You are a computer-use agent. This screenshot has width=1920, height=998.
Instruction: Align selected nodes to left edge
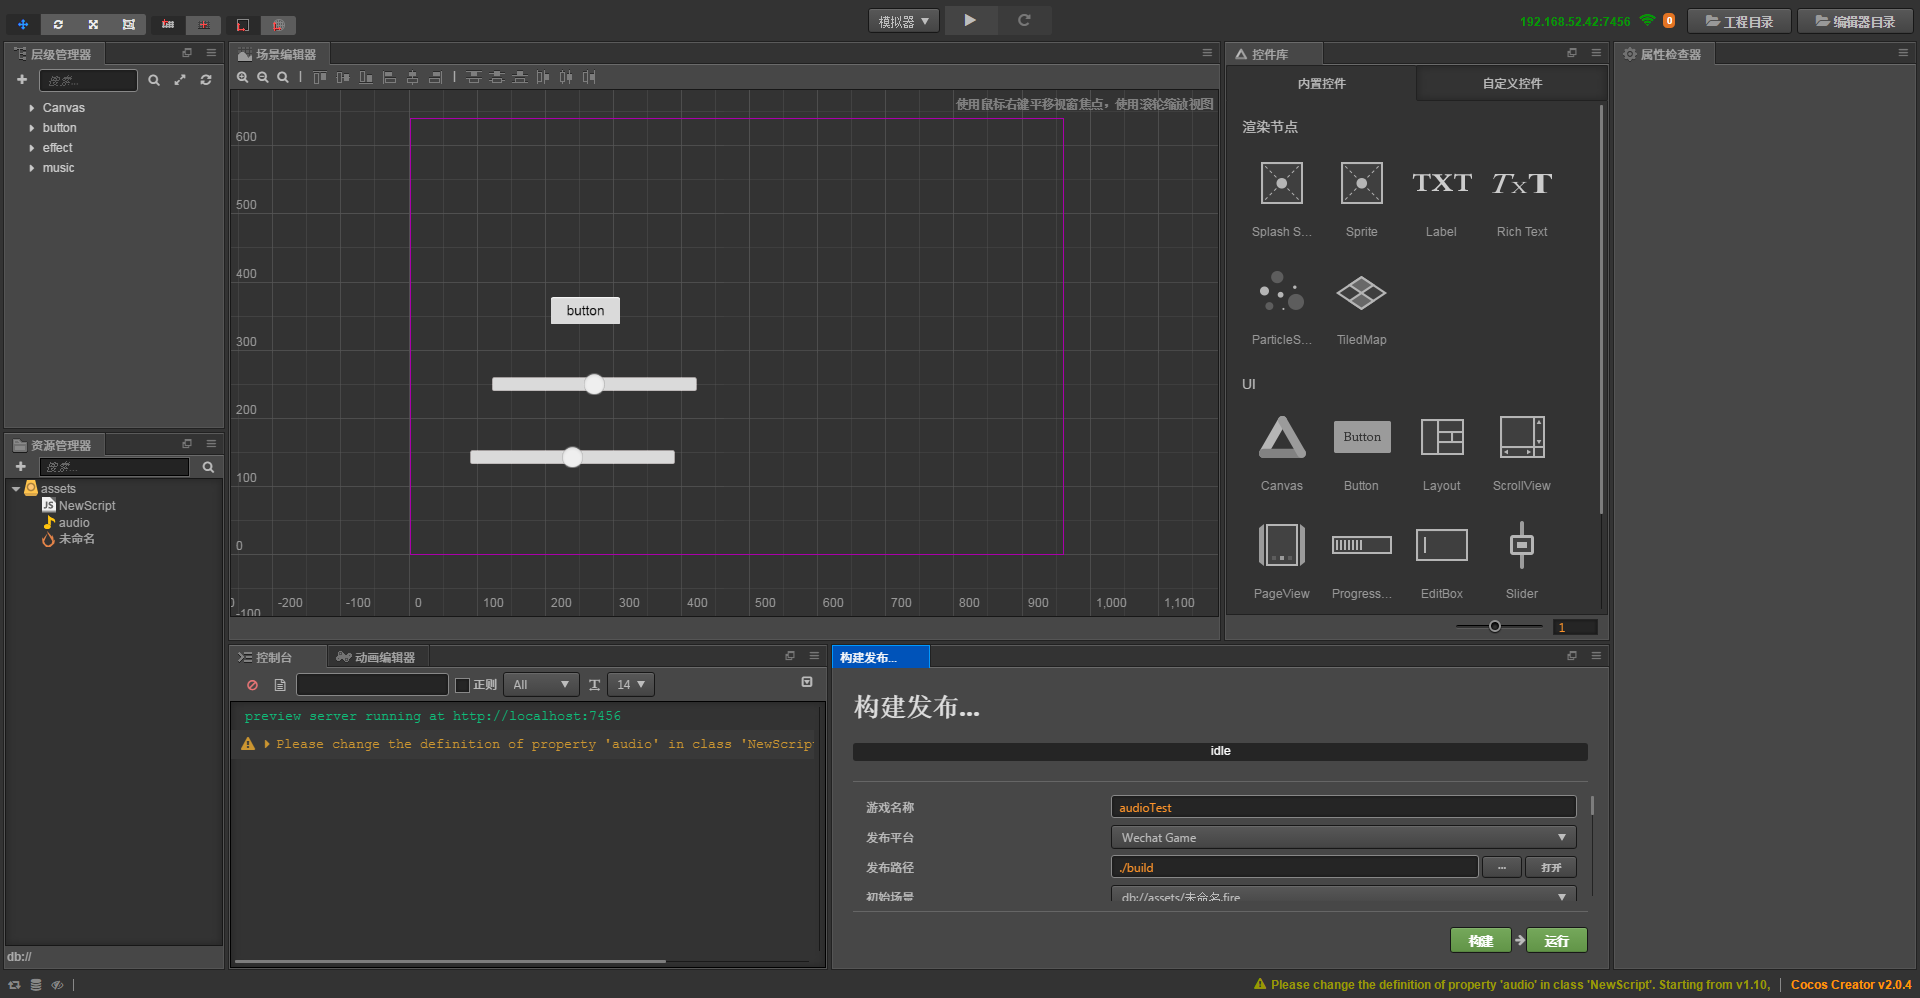pyautogui.click(x=390, y=77)
